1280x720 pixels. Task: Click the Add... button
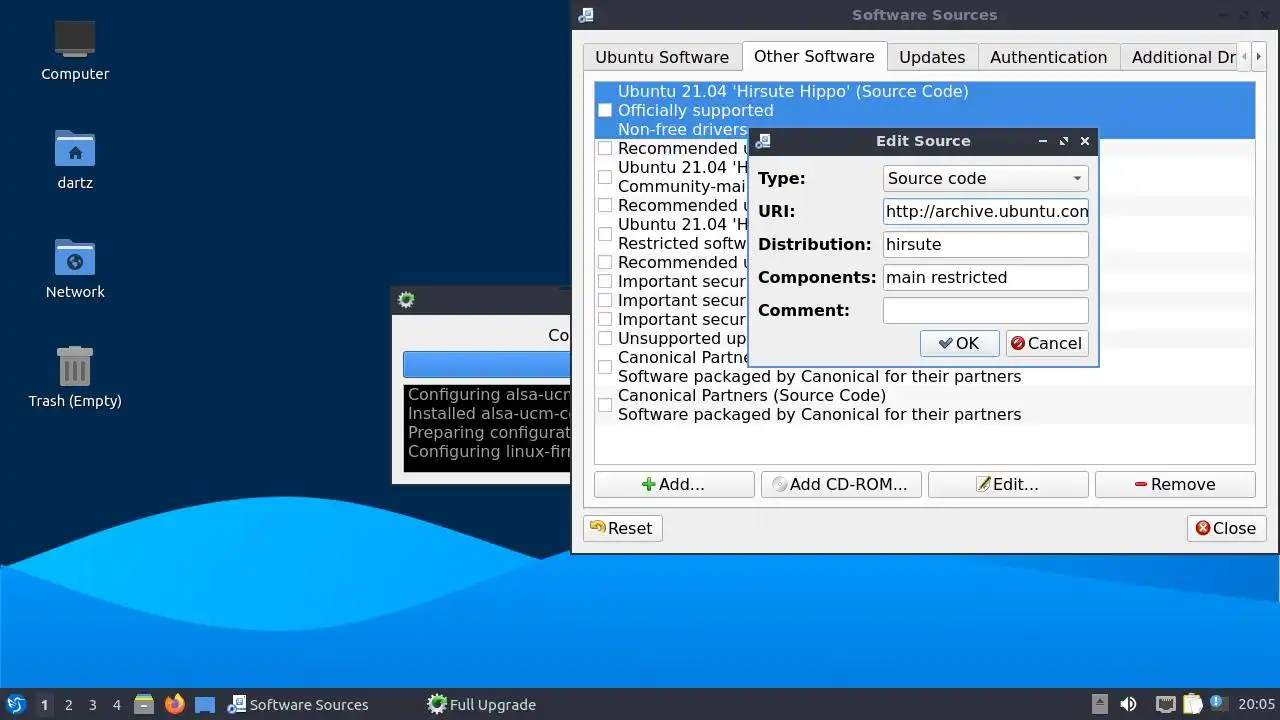674,484
